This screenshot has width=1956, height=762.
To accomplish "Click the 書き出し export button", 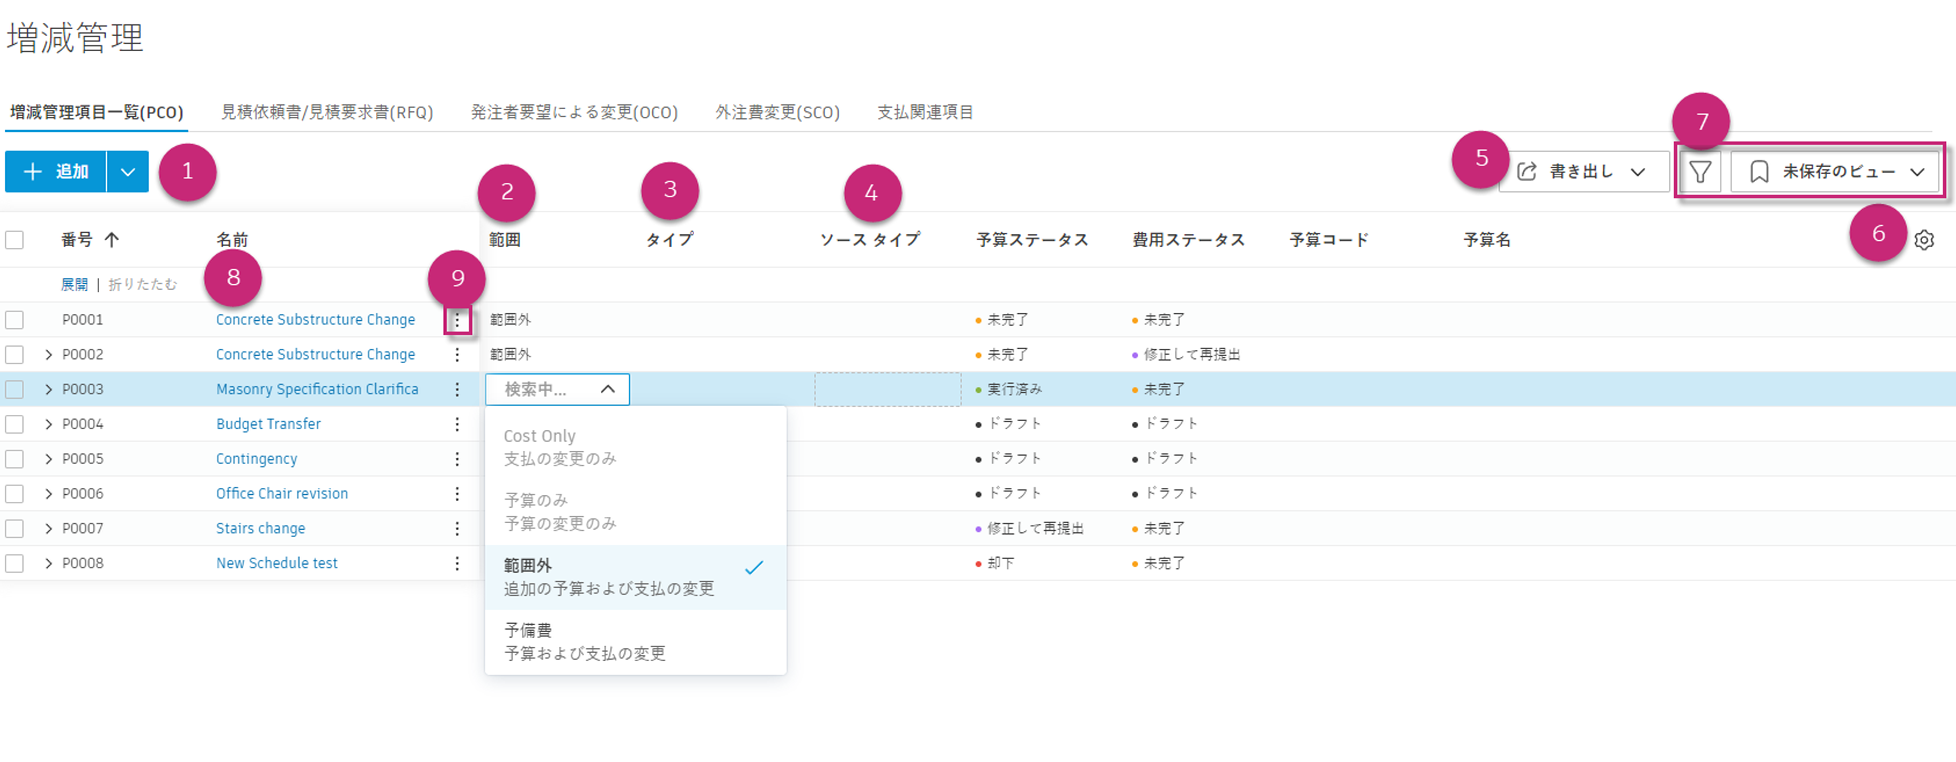I will tap(1582, 172).
